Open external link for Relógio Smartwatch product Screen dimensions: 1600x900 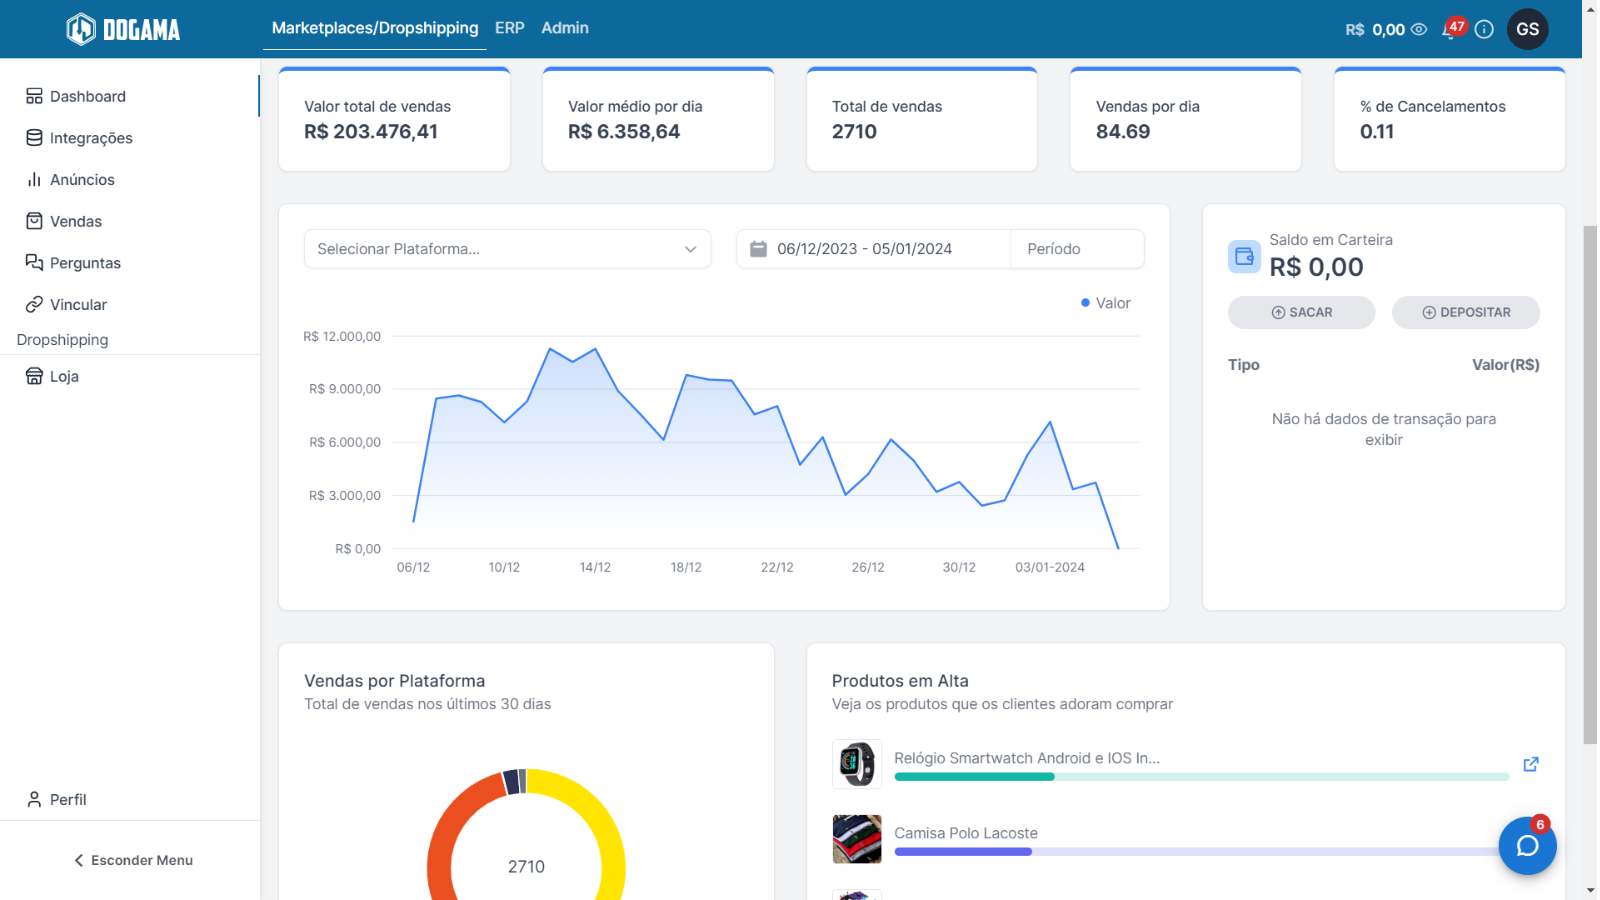1530,764
